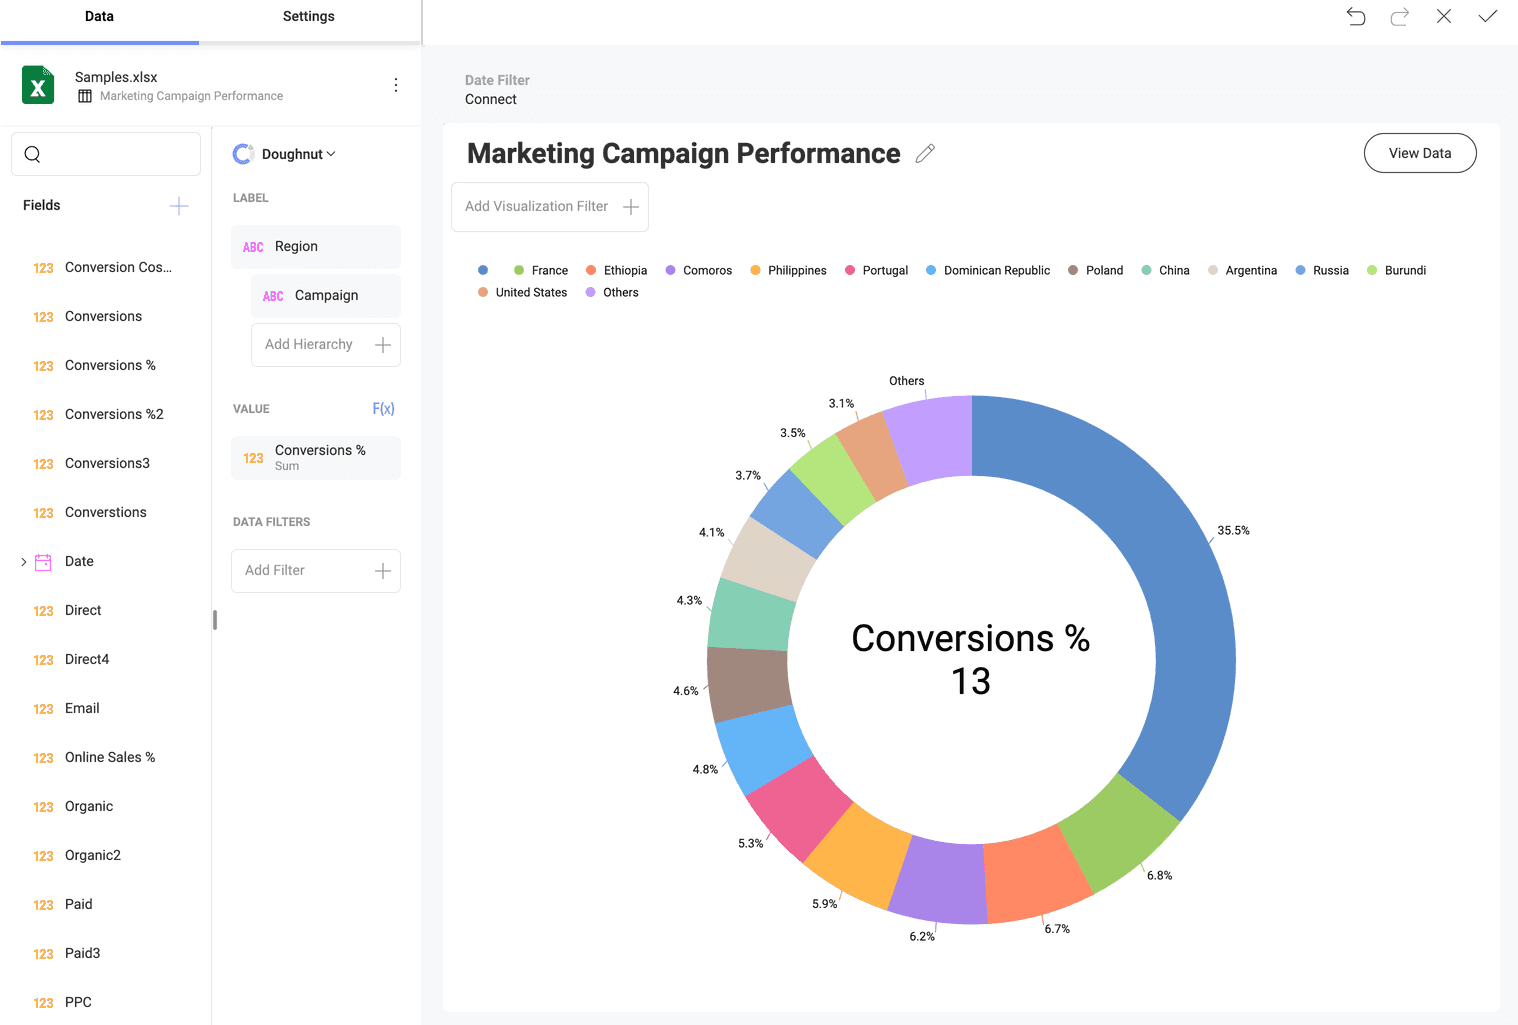
Task: Select the Converstions field
Action: (x=106, y=513)
